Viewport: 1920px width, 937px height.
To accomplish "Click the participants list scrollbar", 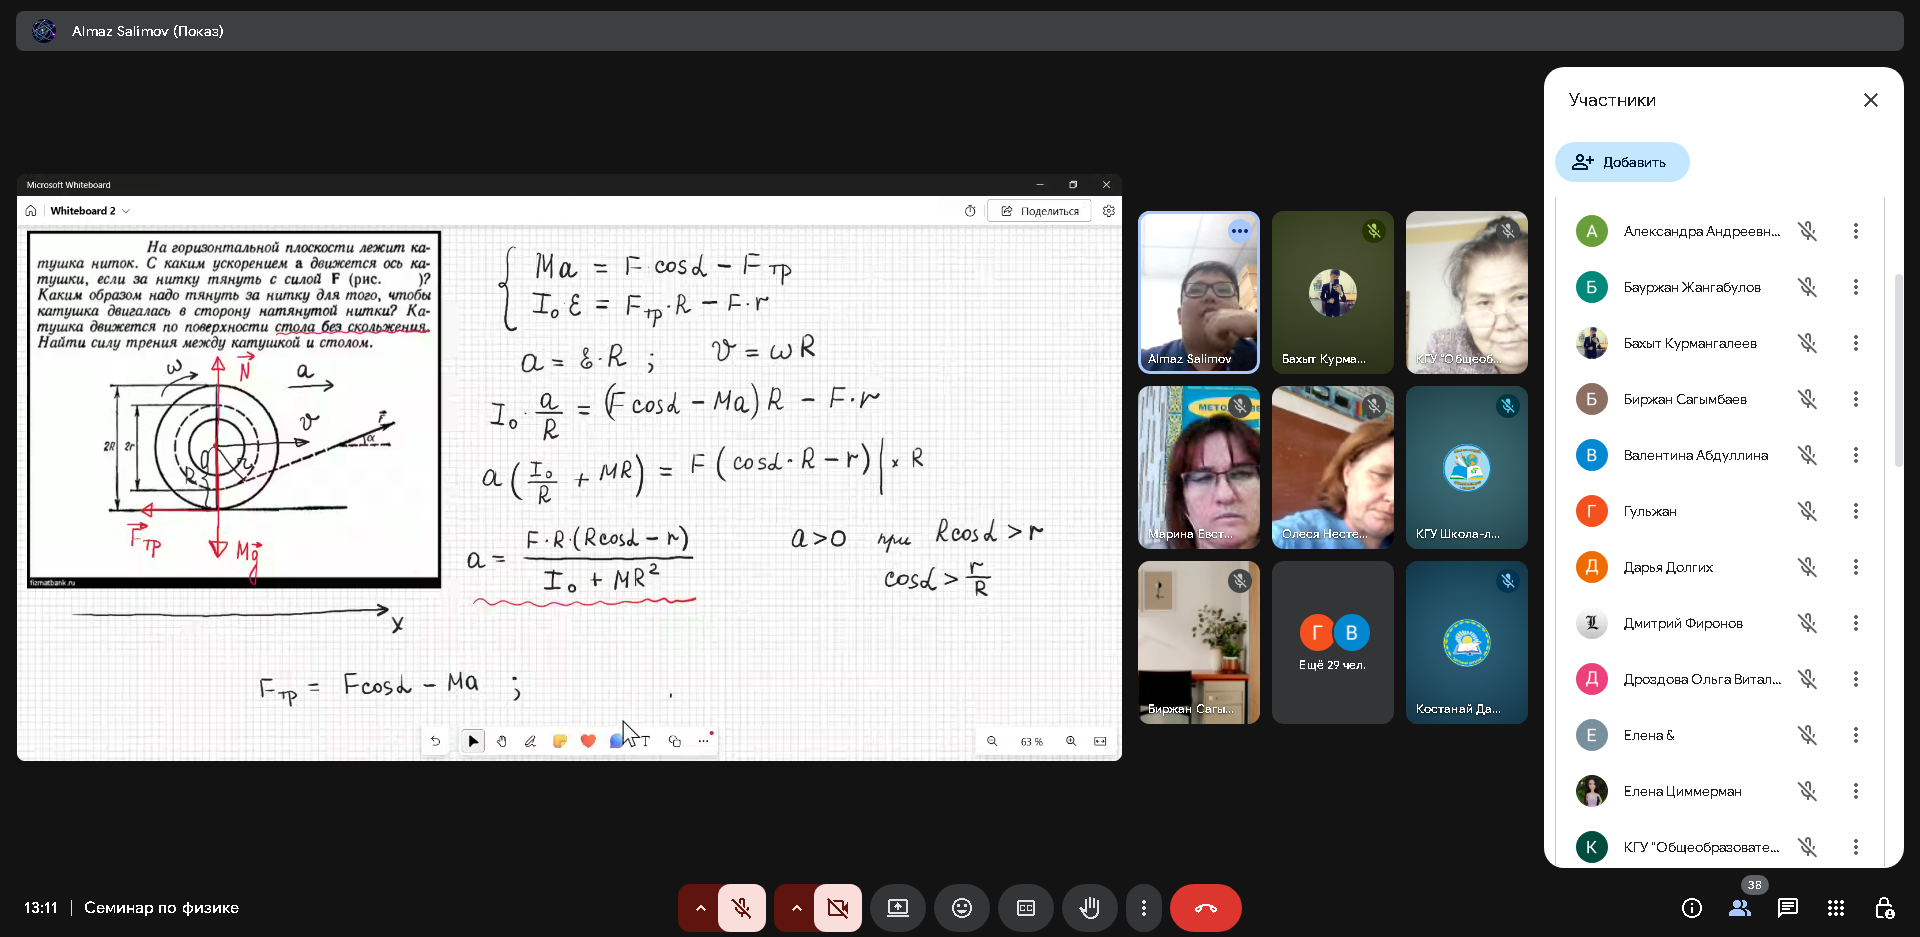I will point(1898,370).
